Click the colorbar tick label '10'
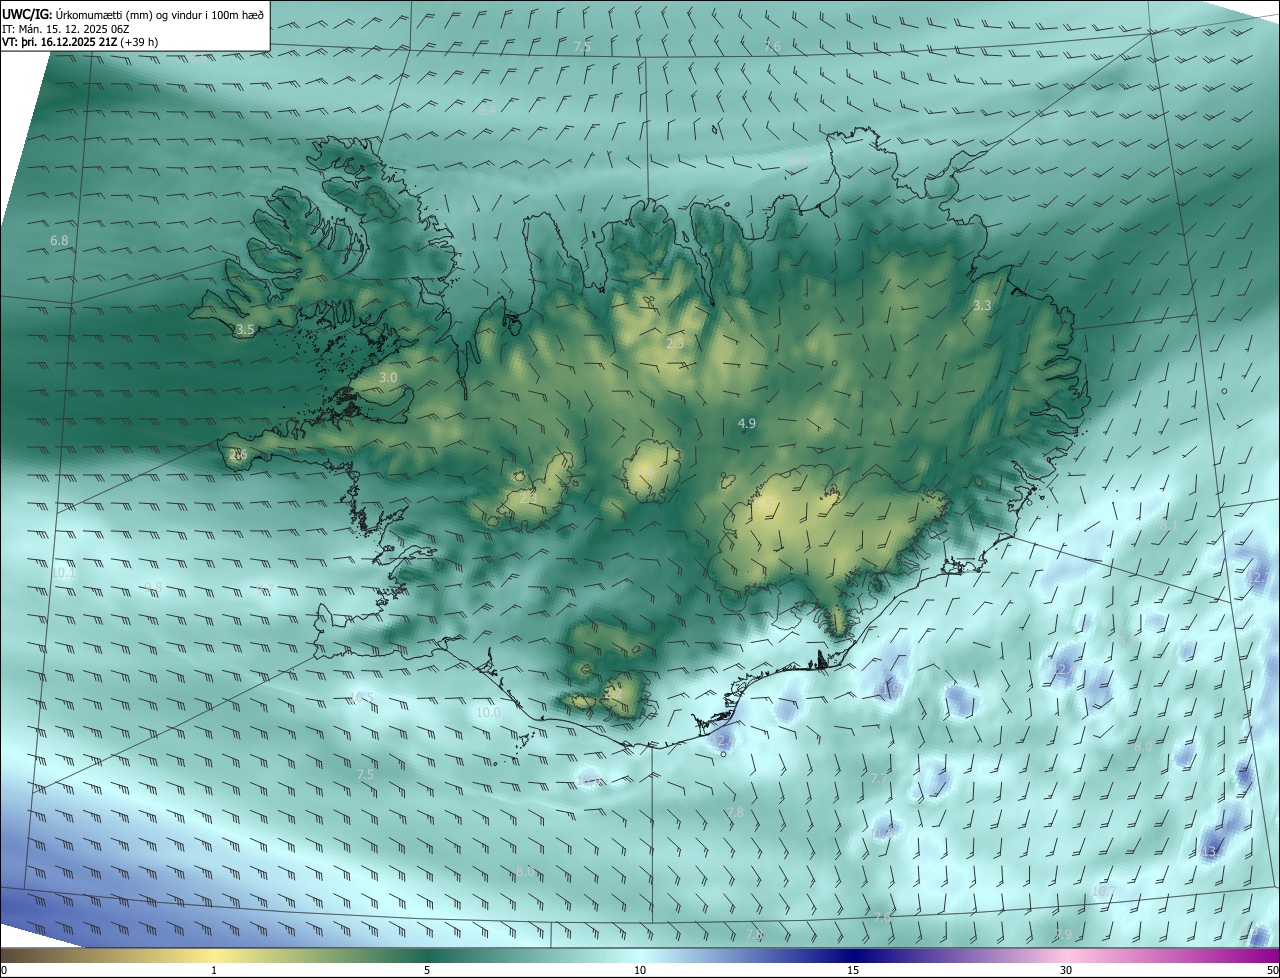Image resolution: width=1280 pixels, height=978 pixels. (640, 970)
